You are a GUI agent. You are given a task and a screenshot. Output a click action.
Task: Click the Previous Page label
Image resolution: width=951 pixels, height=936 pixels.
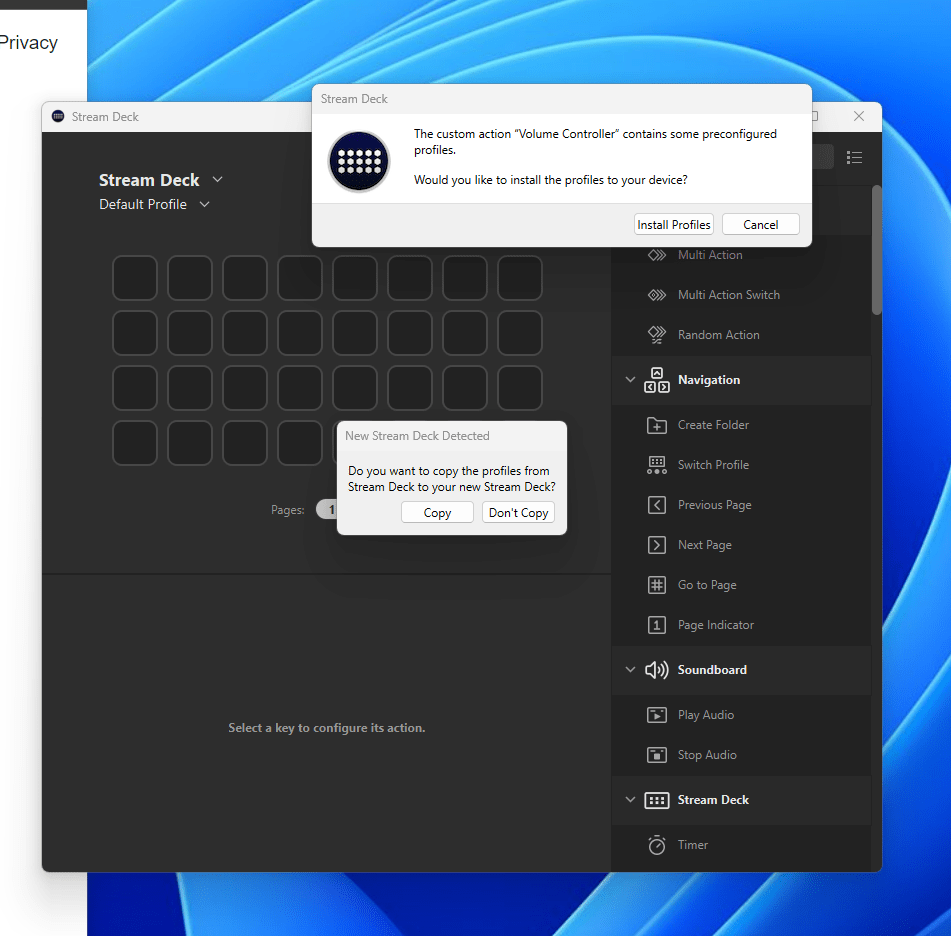[x=714, y=505]
